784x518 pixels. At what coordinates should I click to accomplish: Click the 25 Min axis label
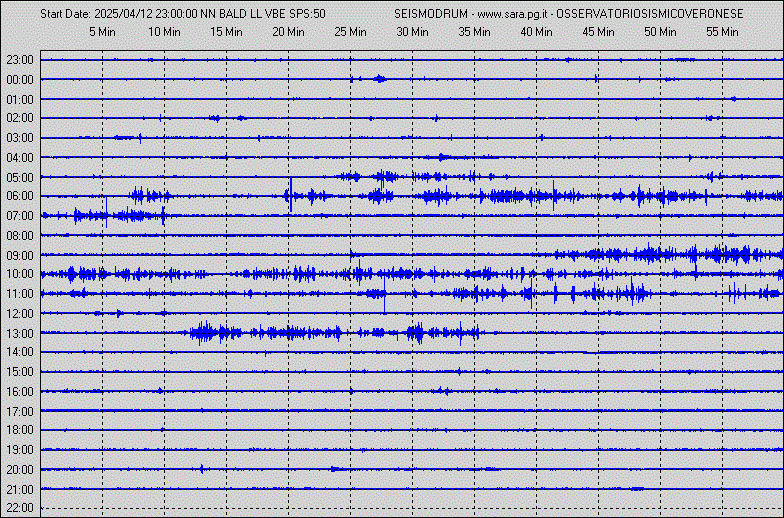tap(350, 32)
